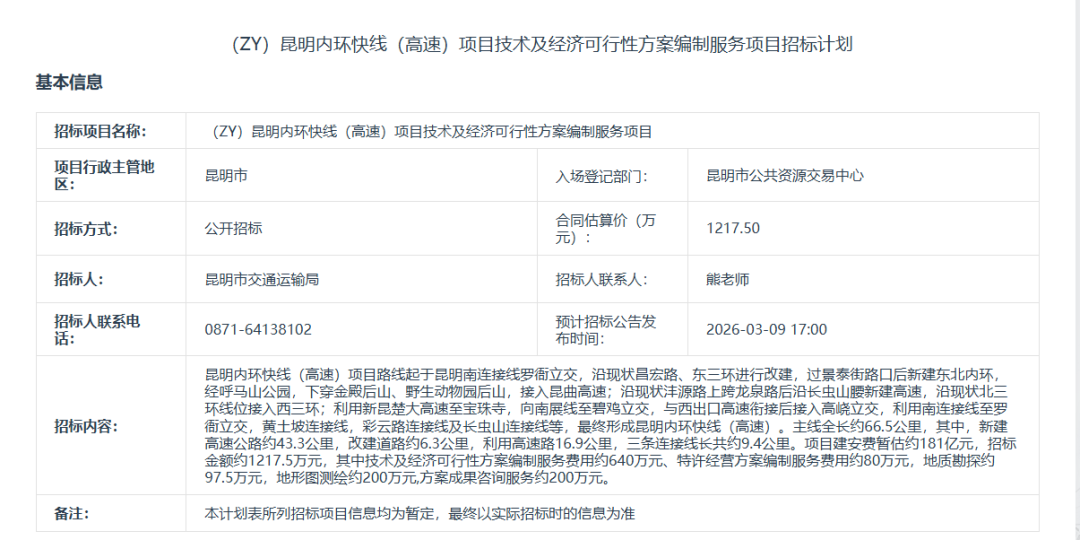Image resolution: width=1080 pixels, height=540 pixels.
Task: Select the 基本信息 section heading
Action: coord(69,82)
